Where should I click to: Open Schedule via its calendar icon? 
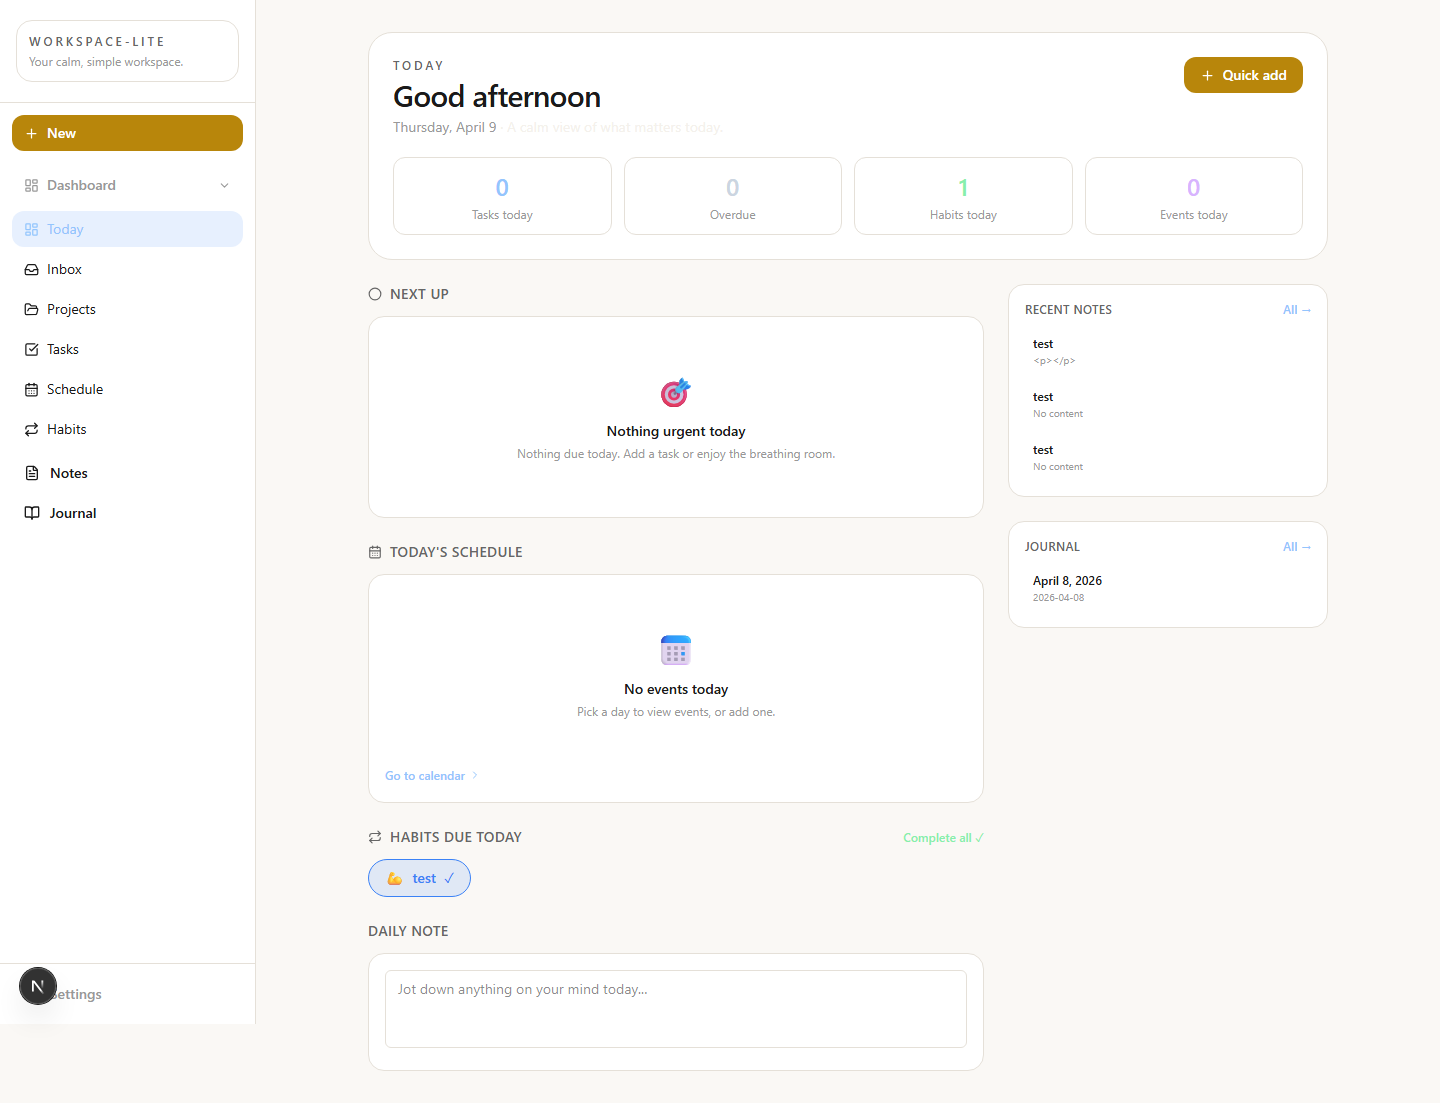pyautogui.click(x=33, y=389)
